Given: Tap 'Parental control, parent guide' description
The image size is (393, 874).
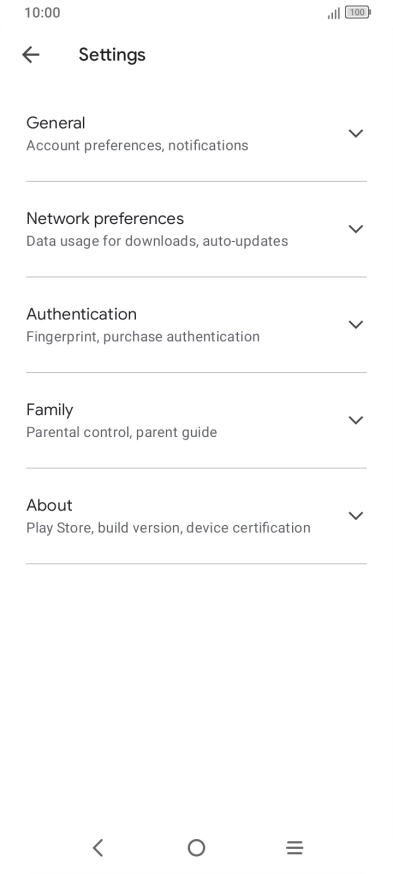Looking at the screenshot, I should click(x=122, y=433).
